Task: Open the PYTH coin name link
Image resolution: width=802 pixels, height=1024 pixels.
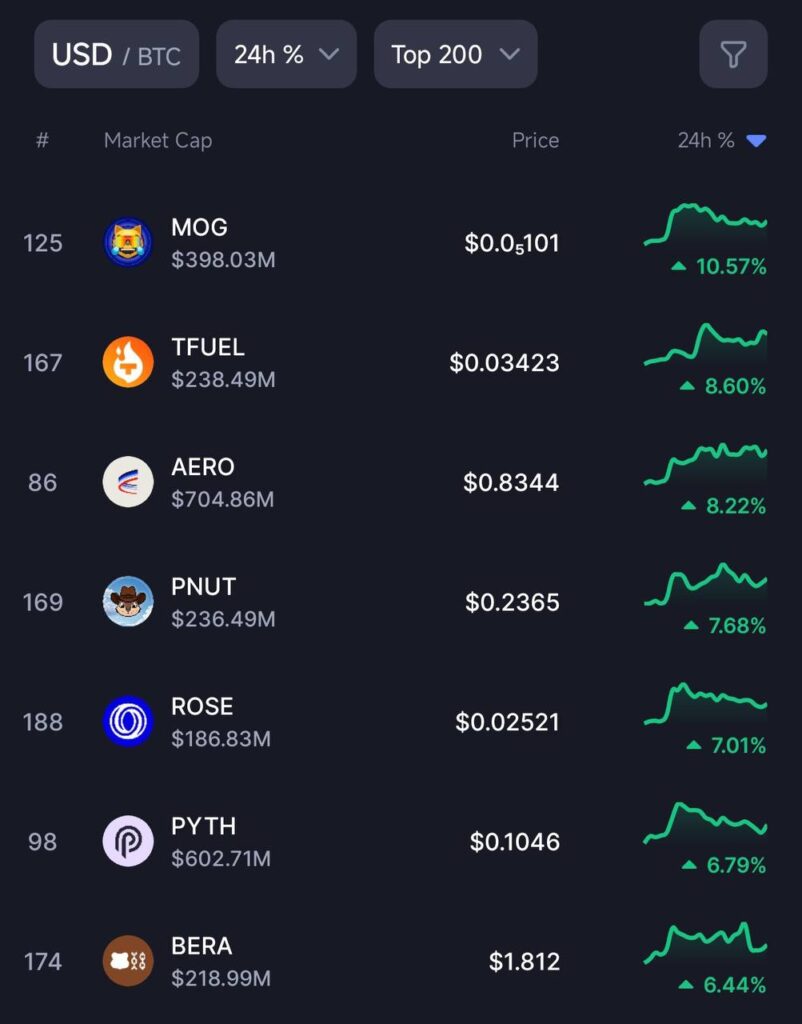Action: point(204,826)
